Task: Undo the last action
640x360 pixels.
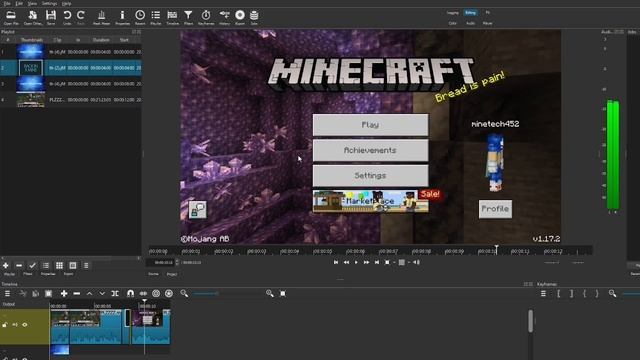Action: pos(67,16)
